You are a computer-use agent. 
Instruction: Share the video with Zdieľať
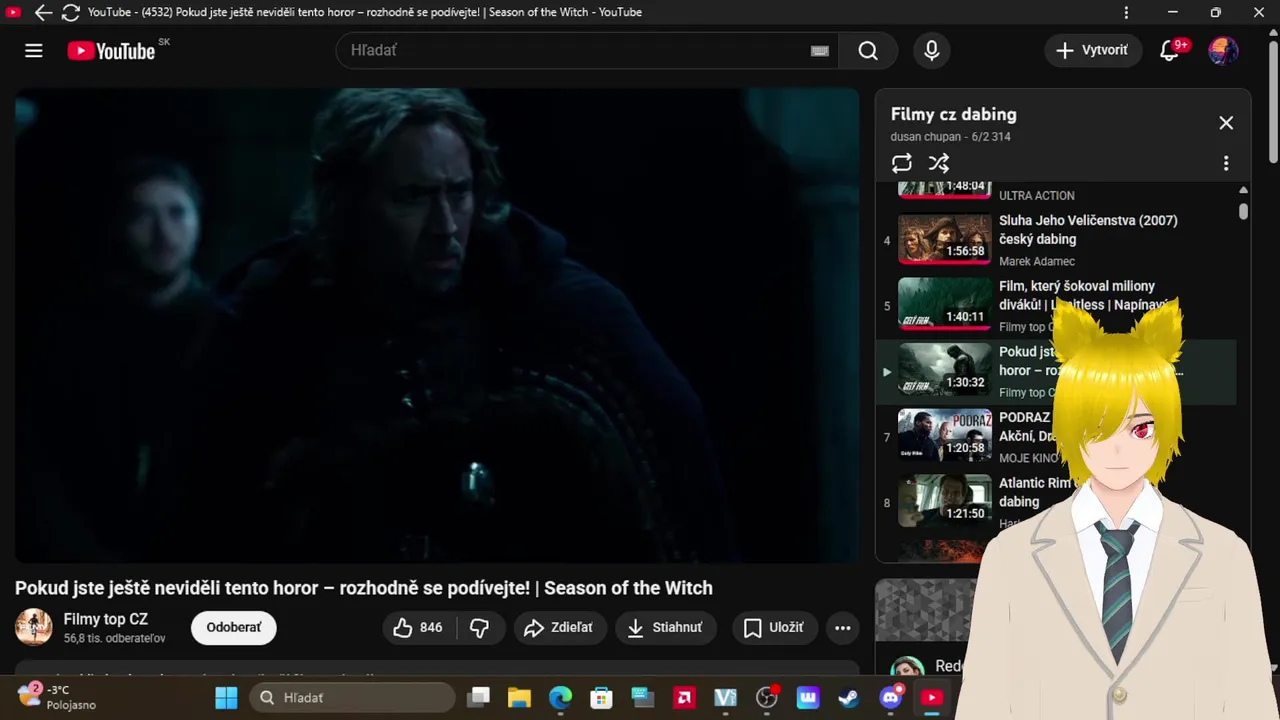[x=560, y=627]
